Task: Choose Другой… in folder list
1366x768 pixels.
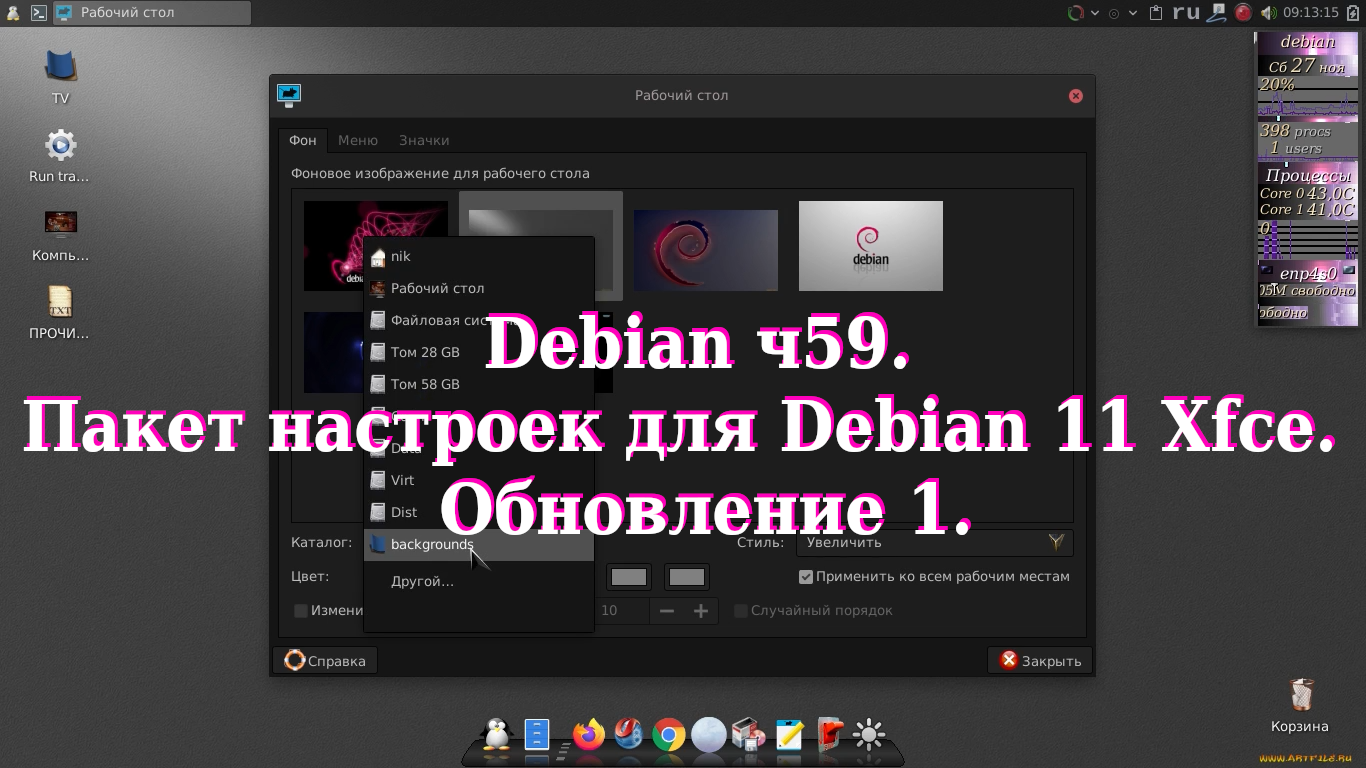Action: pos(479,582)
